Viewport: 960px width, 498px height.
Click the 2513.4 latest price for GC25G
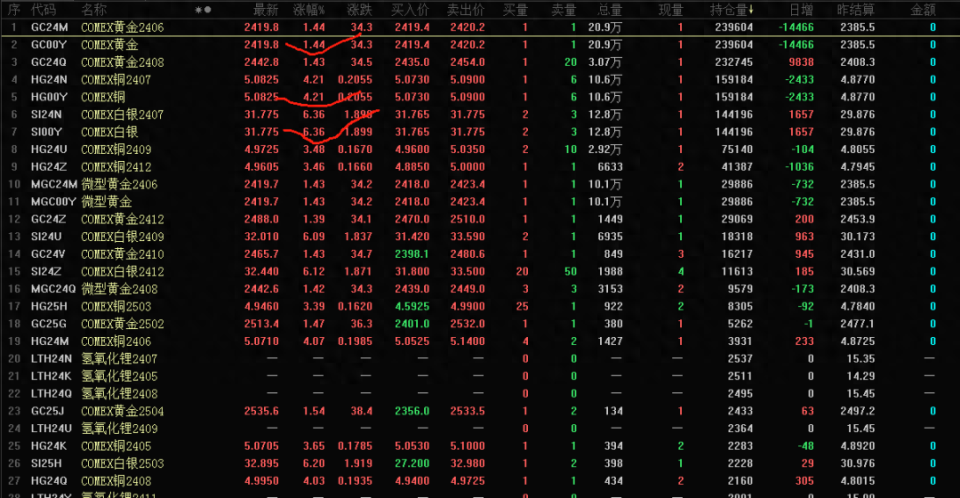[x=261, y=324]
